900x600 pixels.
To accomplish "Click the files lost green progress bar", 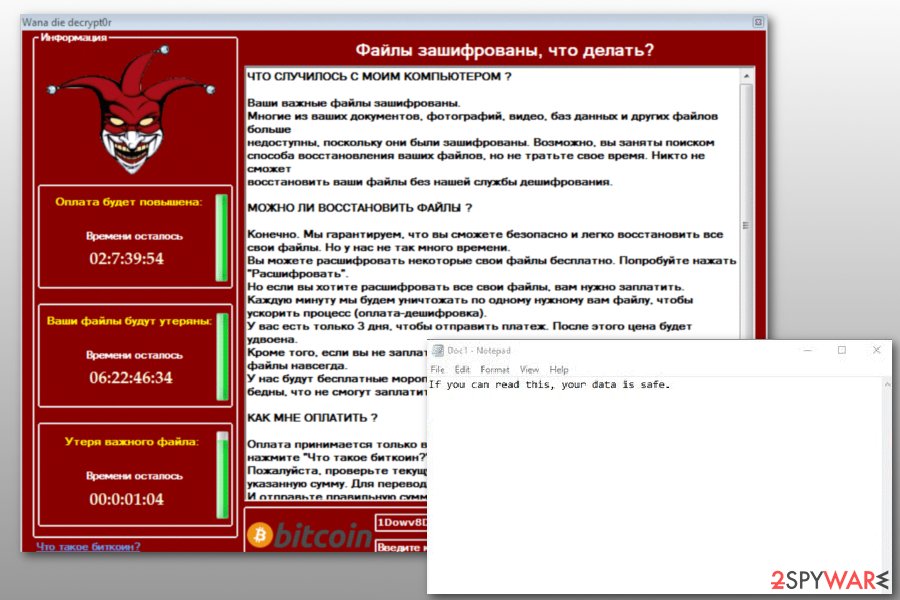I will tap(223, 357).
